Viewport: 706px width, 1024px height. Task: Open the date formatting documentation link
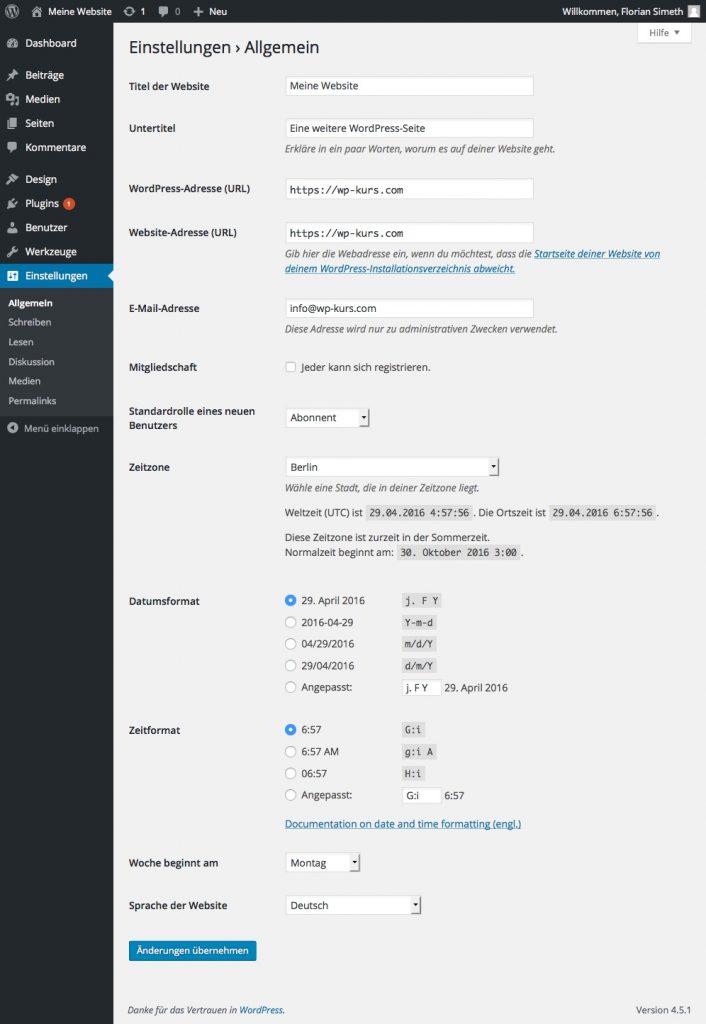[406, 823]
